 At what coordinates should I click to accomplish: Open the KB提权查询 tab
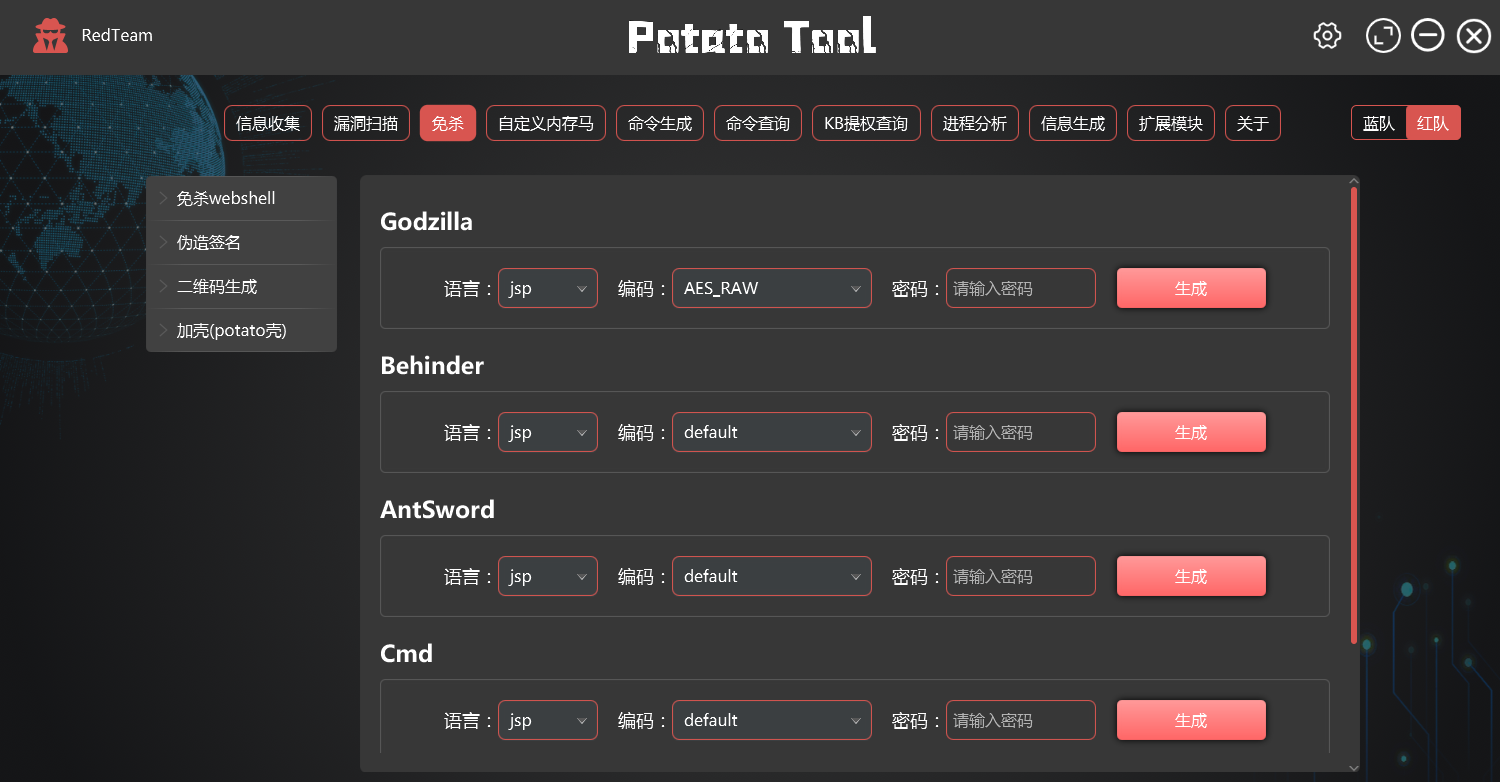[866, 123]
